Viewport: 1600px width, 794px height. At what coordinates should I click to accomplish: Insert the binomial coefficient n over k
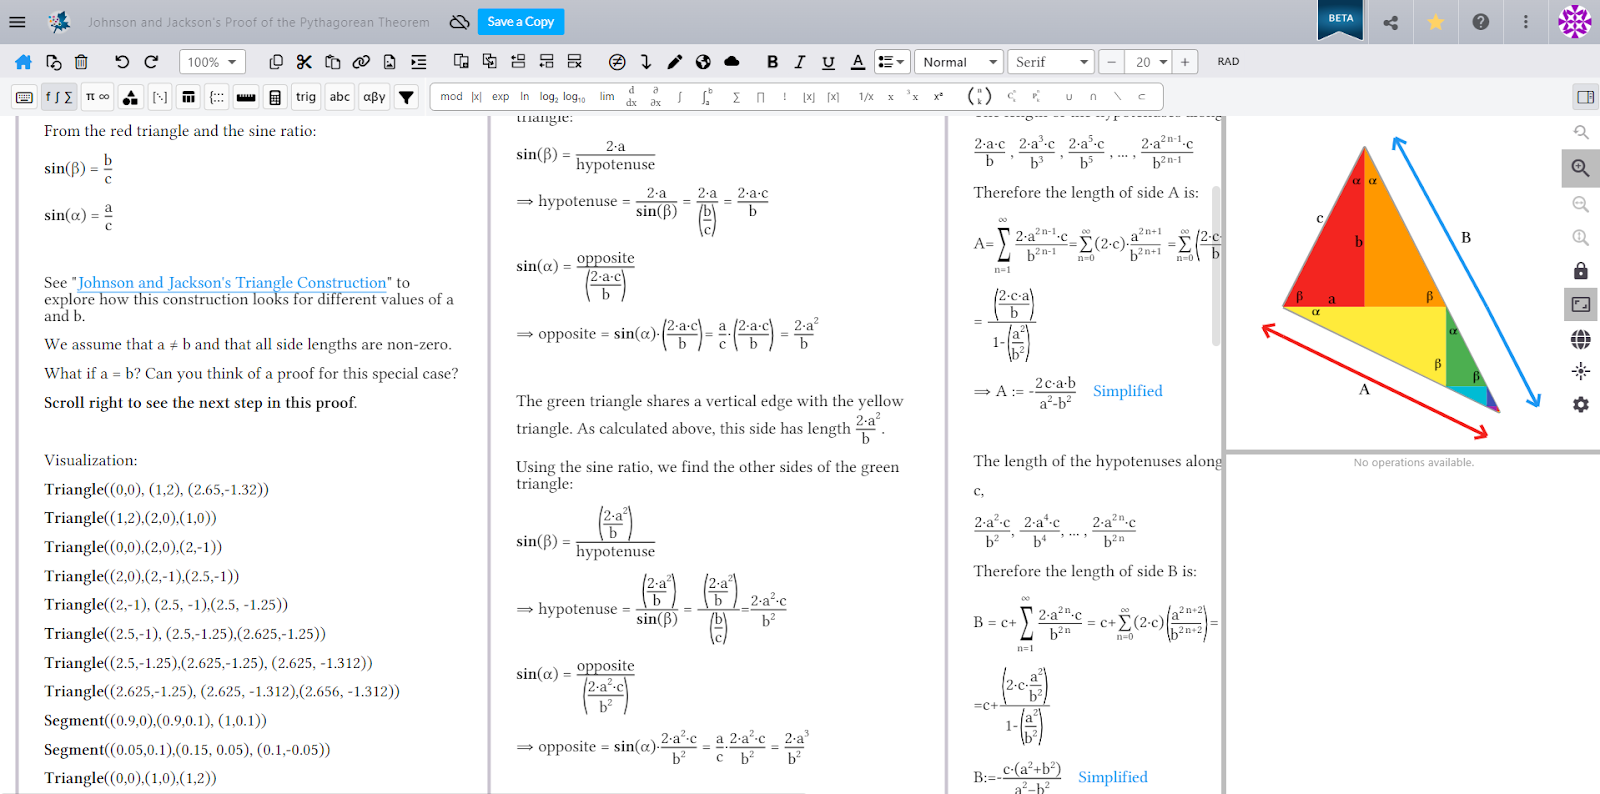[979, 97]
